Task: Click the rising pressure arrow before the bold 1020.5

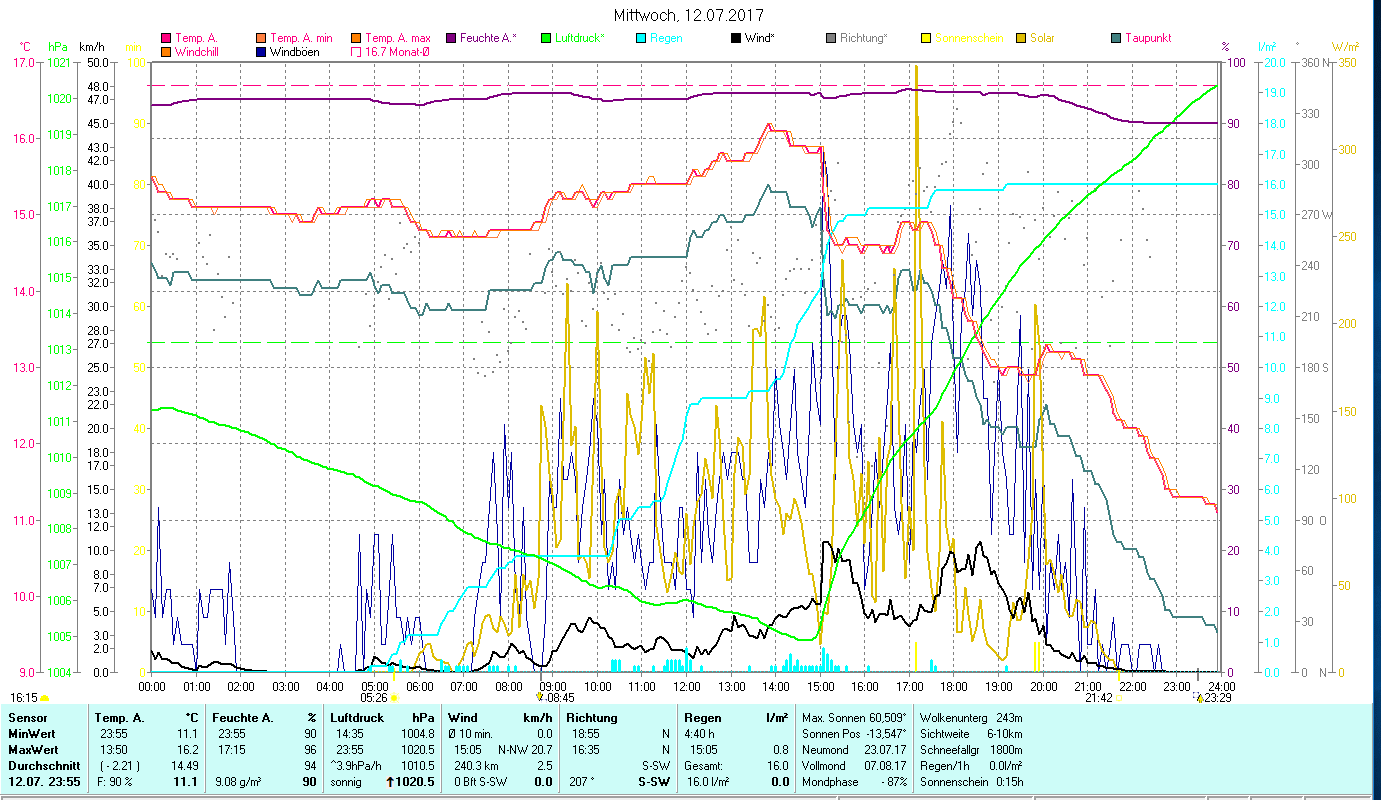Action: [391, 781]
